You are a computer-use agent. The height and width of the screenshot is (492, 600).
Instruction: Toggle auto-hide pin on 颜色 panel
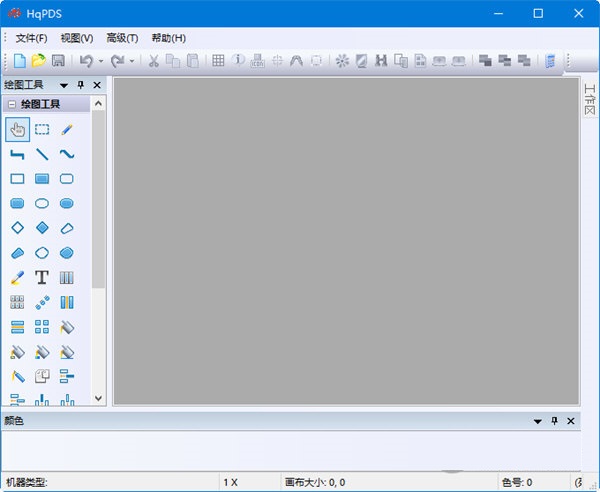[555, 421]
